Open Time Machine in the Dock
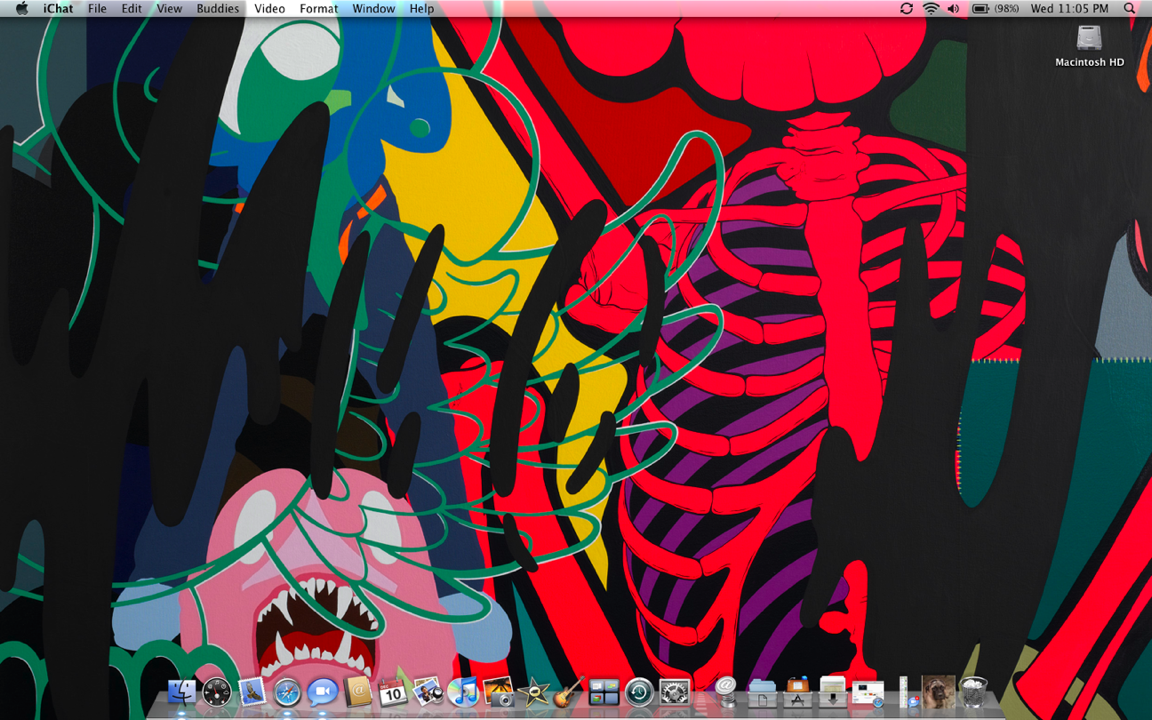 tap(639, 692)
